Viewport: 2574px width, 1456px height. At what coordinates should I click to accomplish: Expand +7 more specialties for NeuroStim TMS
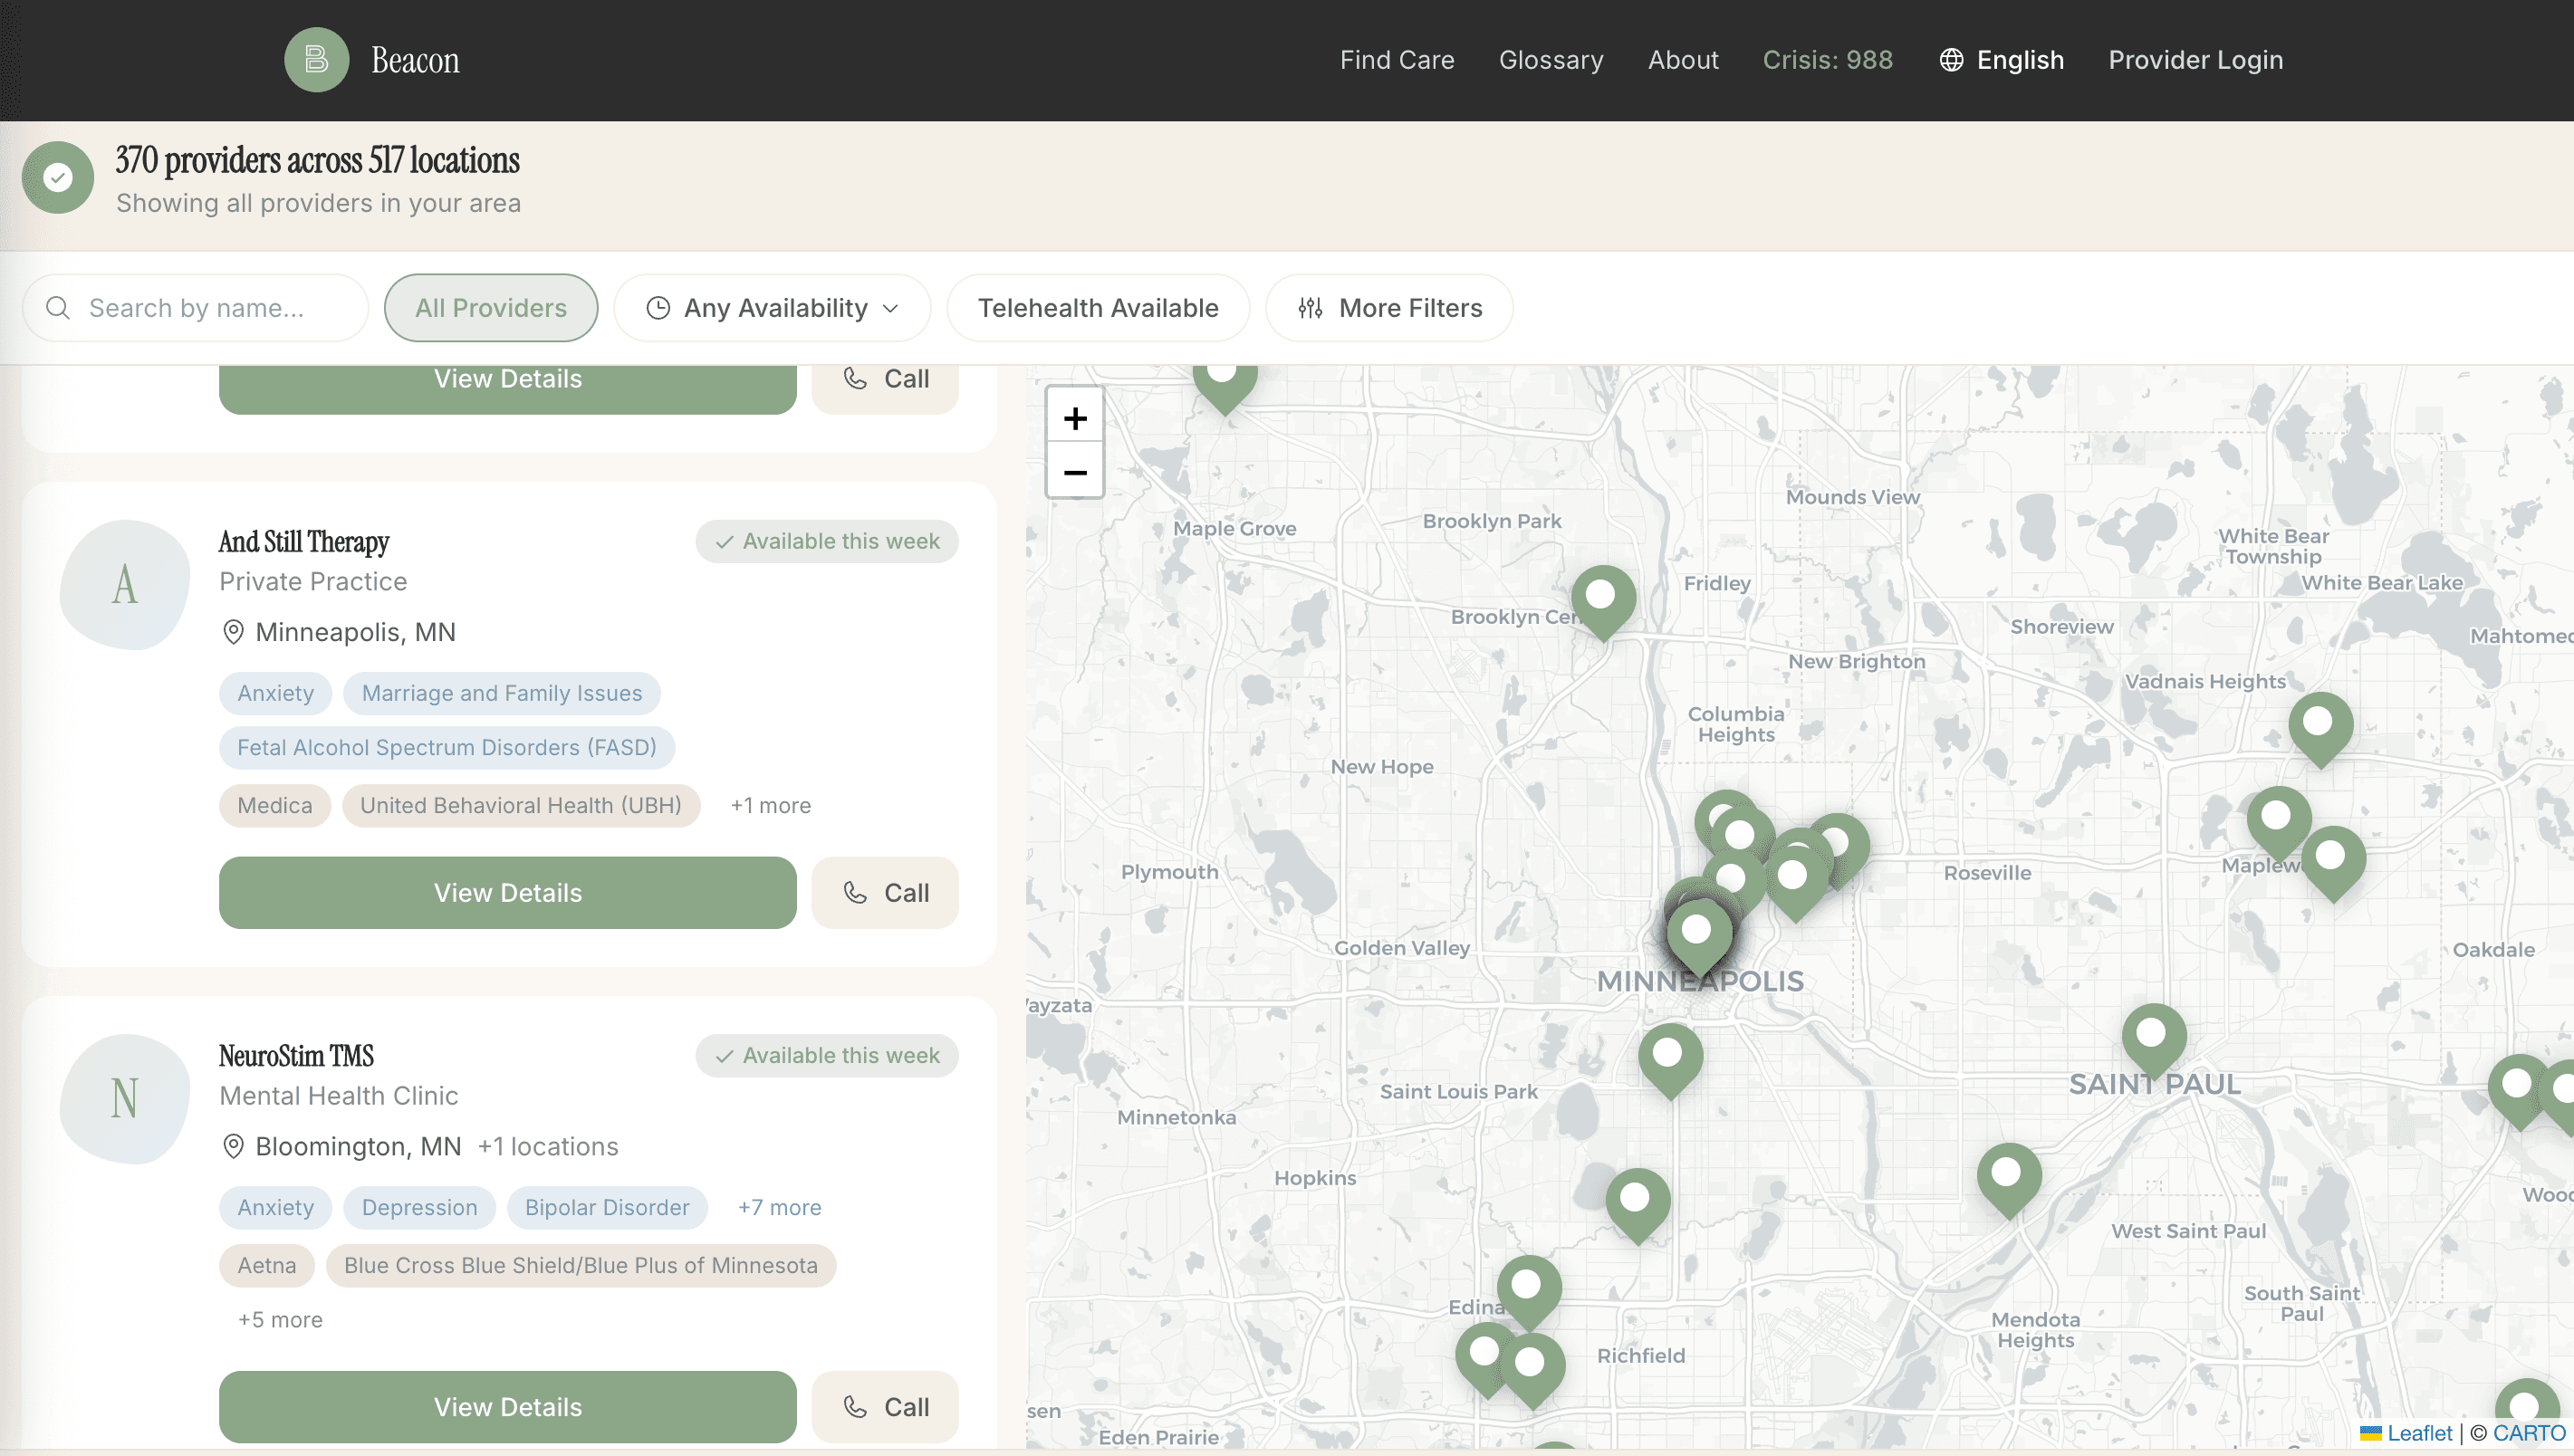[x=779, y=1208]
